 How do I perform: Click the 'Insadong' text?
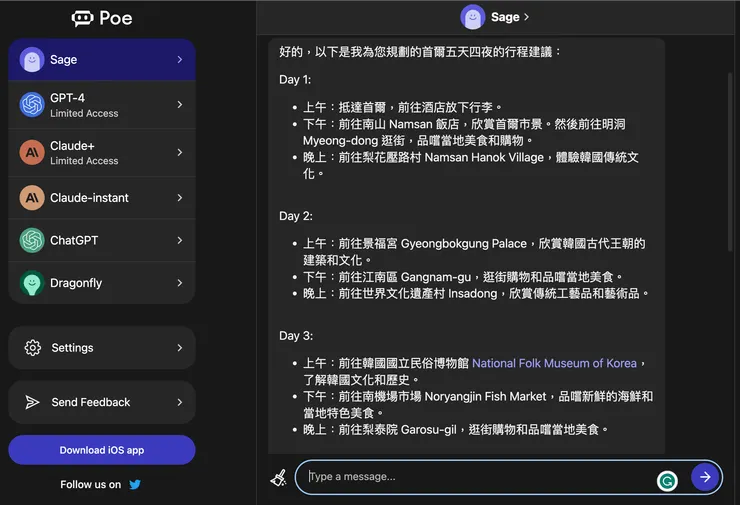[472, 294]
